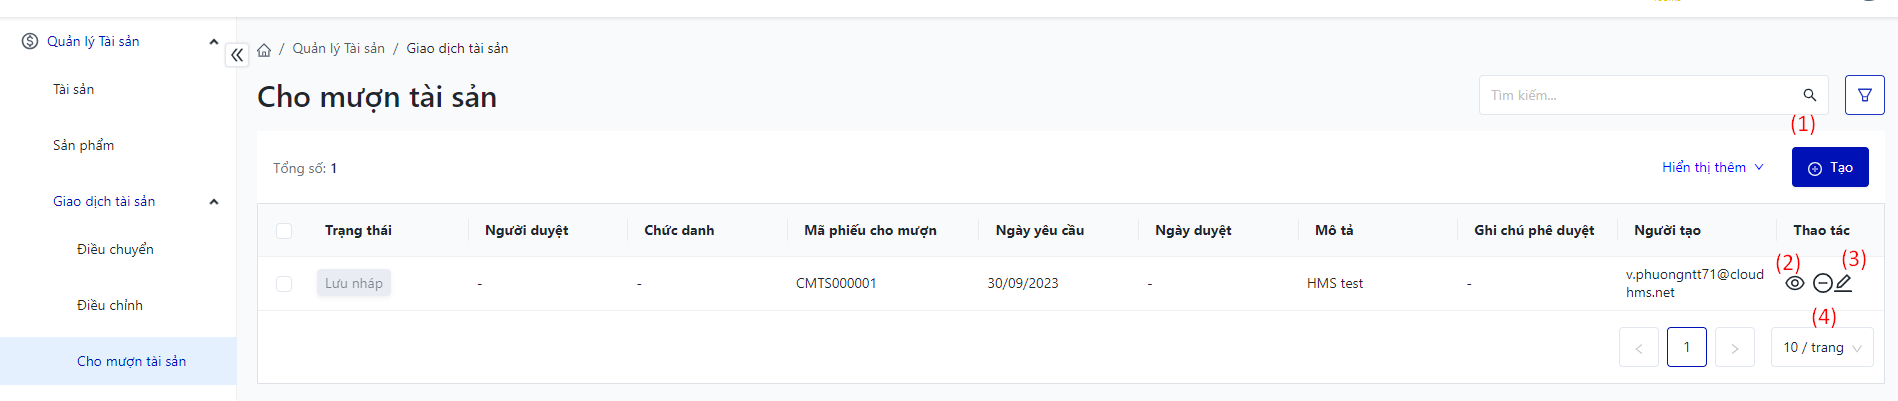The image size is (1898, 401).
Task: Edit the record with pencil icon
Action: pos(1844,283)
